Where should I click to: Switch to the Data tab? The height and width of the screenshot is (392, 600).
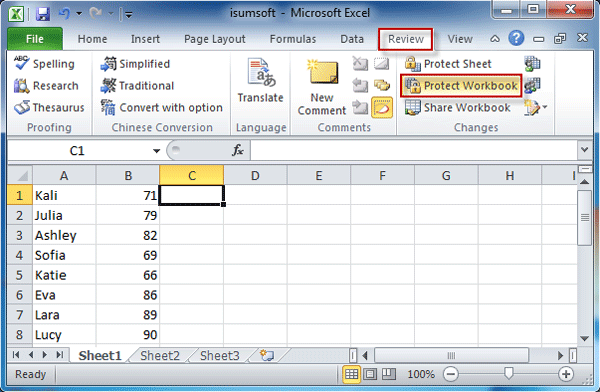352,39
